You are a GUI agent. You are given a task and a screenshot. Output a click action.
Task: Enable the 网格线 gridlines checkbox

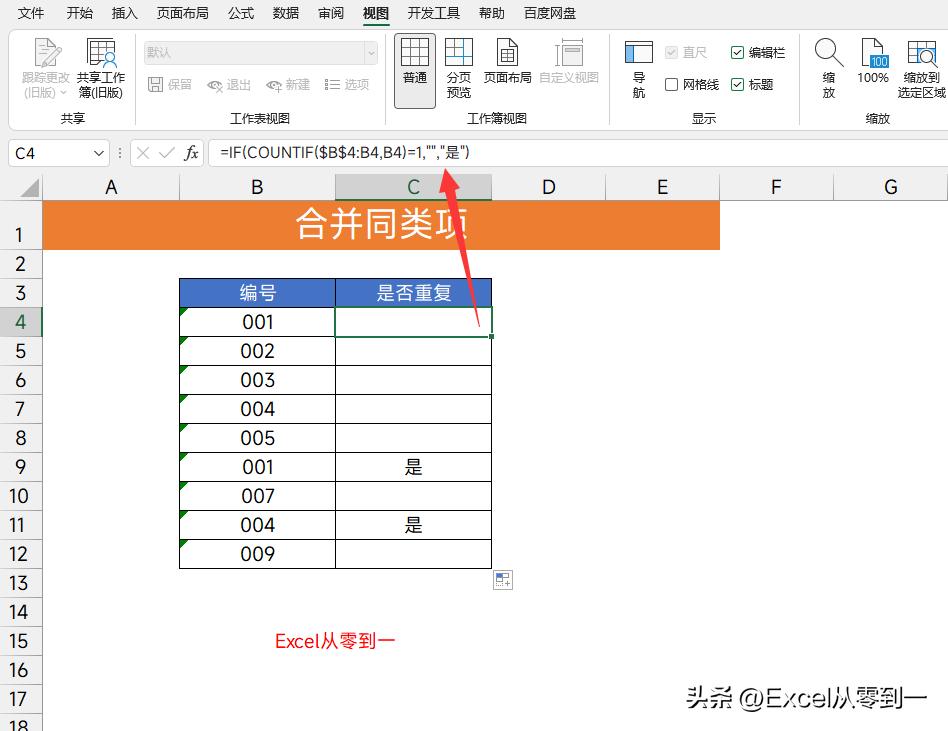(x=674, y=84)
